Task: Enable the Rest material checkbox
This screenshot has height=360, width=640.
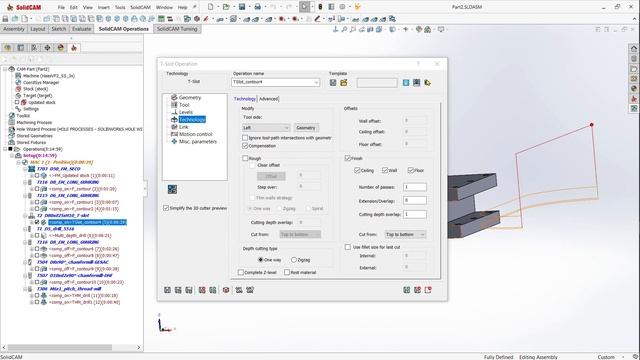Action: click(287, 272)
